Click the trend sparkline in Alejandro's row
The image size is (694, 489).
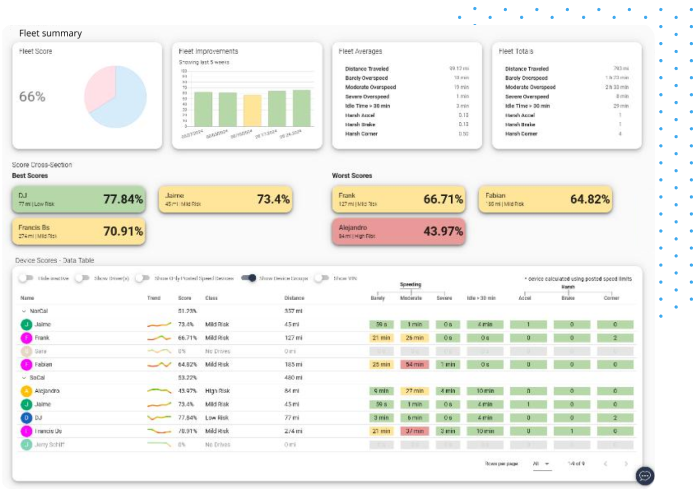(x=159, y=391)
